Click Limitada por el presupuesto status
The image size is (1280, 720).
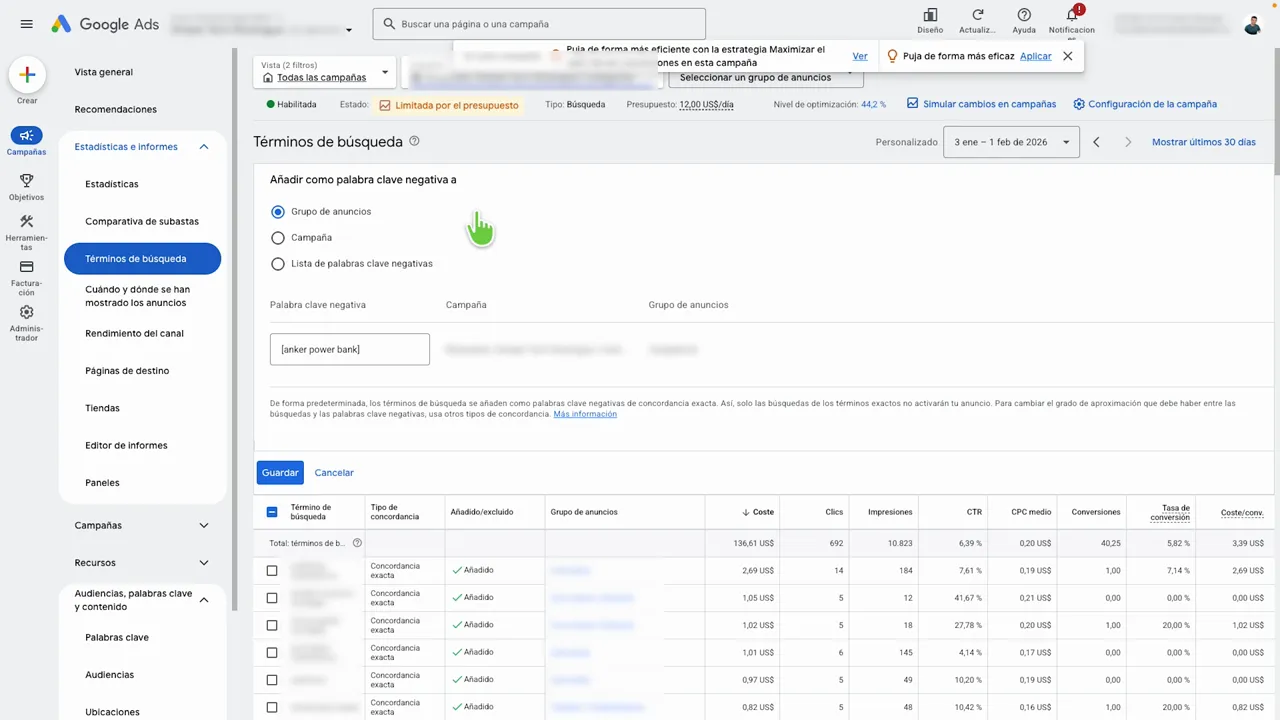[449, 104]
